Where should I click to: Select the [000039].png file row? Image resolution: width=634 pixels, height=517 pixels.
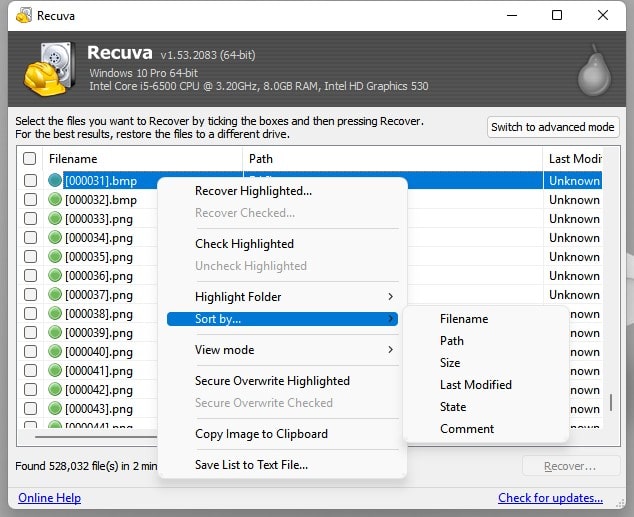tap(99, 333)
